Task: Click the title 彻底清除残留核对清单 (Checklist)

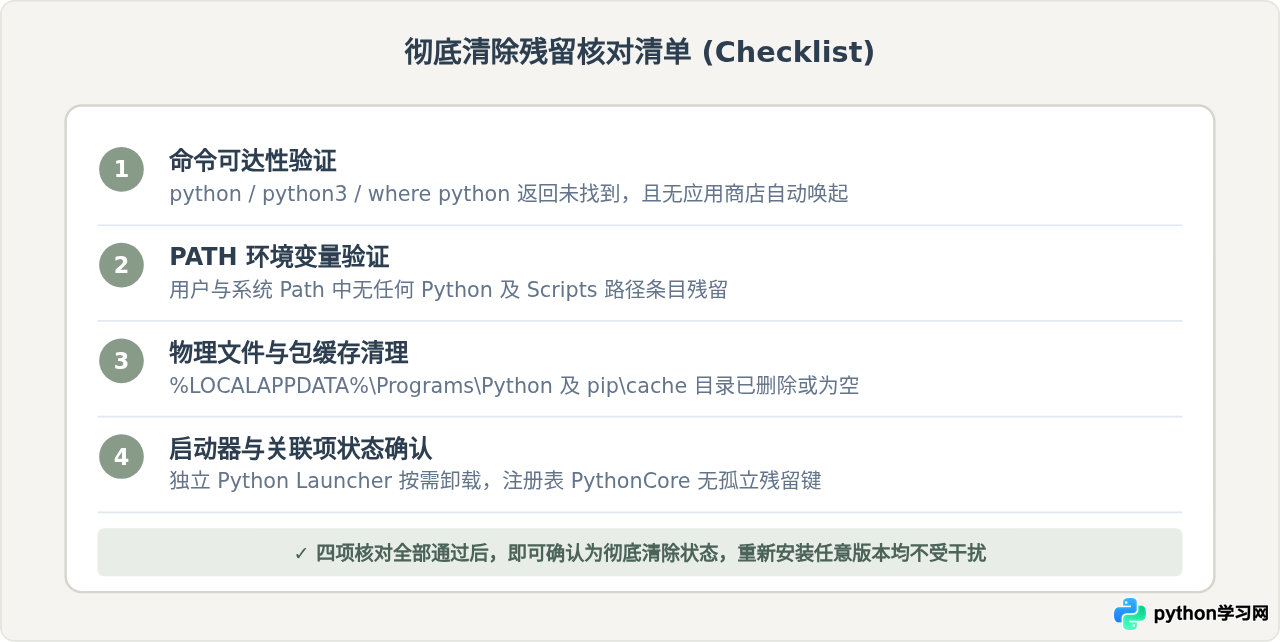Action: [640, 52]
